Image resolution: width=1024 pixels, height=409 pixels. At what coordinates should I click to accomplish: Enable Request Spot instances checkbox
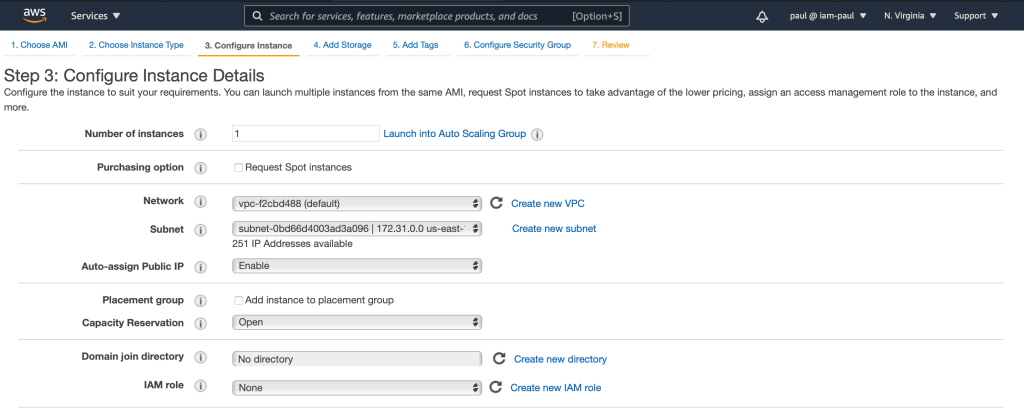pyautogui.click(x=238, y=167)
